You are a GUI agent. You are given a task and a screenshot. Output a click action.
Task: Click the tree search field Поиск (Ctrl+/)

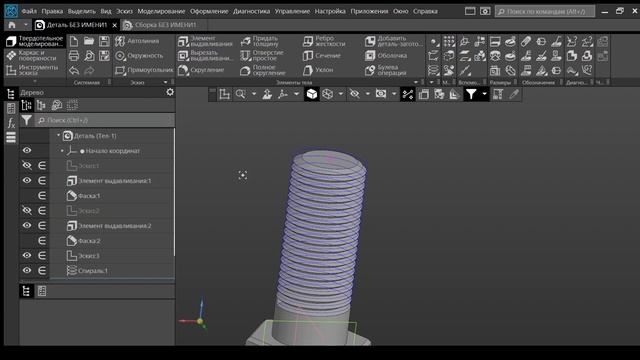tap(105, 120)
